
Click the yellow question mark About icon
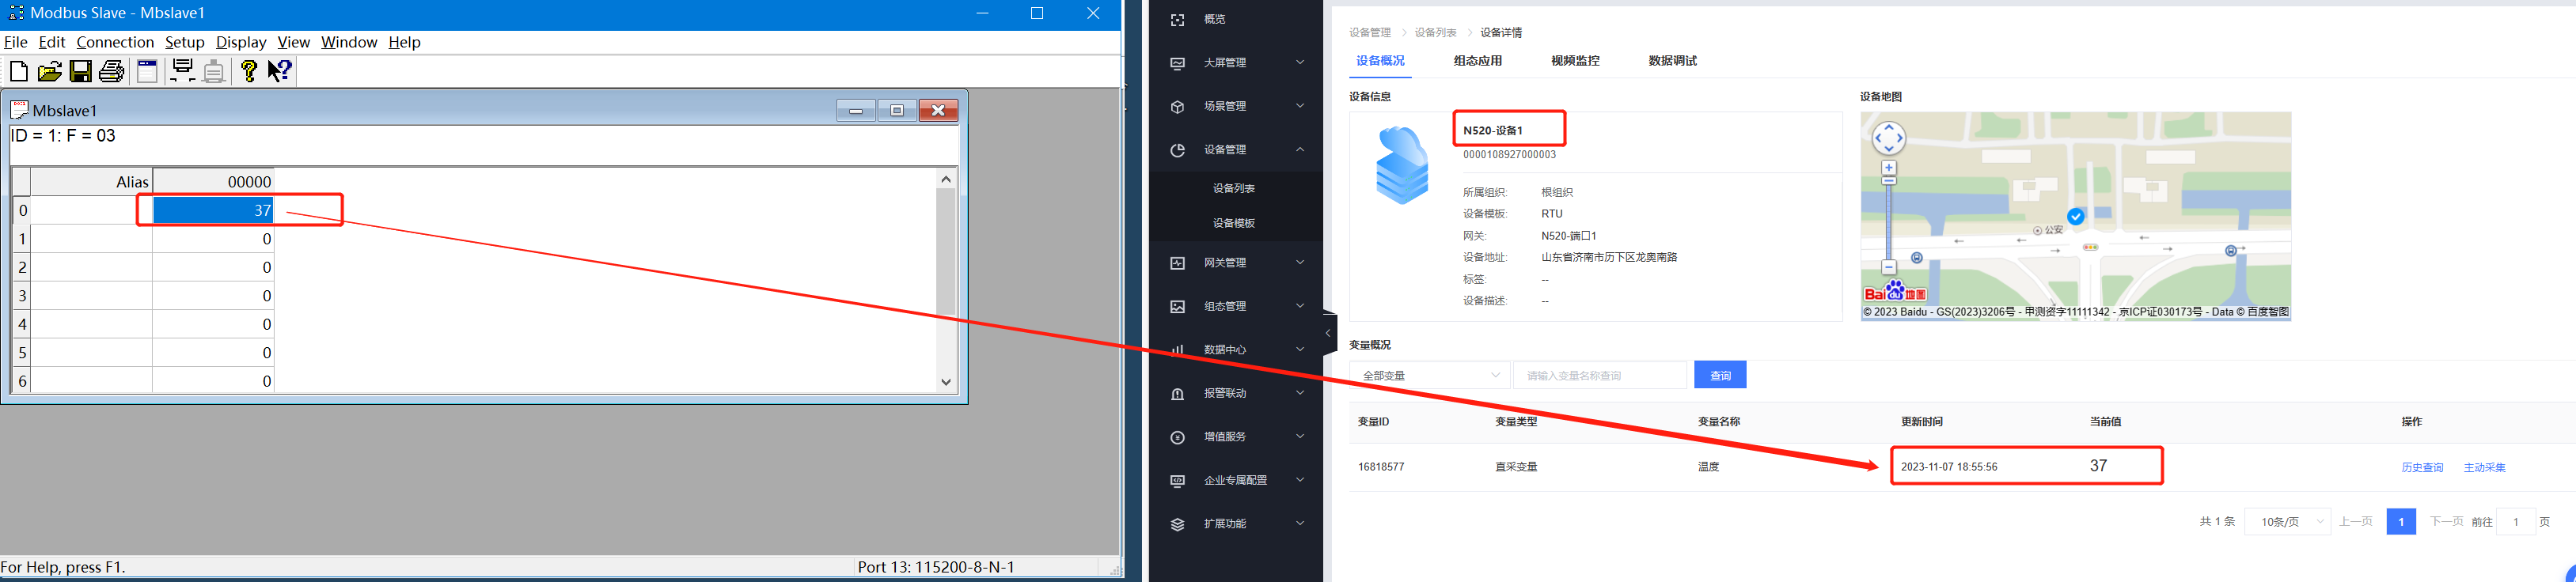point(248,71)
